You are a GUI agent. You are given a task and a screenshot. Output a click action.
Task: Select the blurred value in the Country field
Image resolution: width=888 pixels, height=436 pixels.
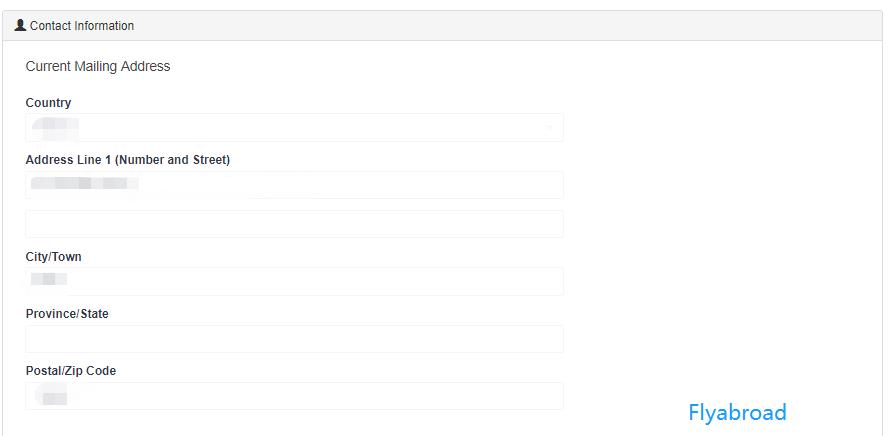[55, 127]
